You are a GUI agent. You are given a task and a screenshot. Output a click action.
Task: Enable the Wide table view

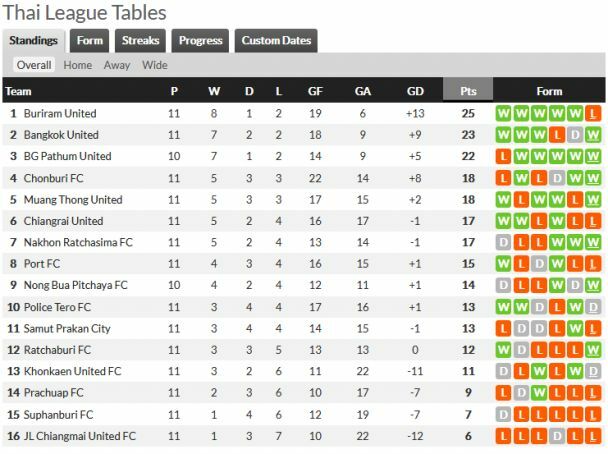(155, 65)
